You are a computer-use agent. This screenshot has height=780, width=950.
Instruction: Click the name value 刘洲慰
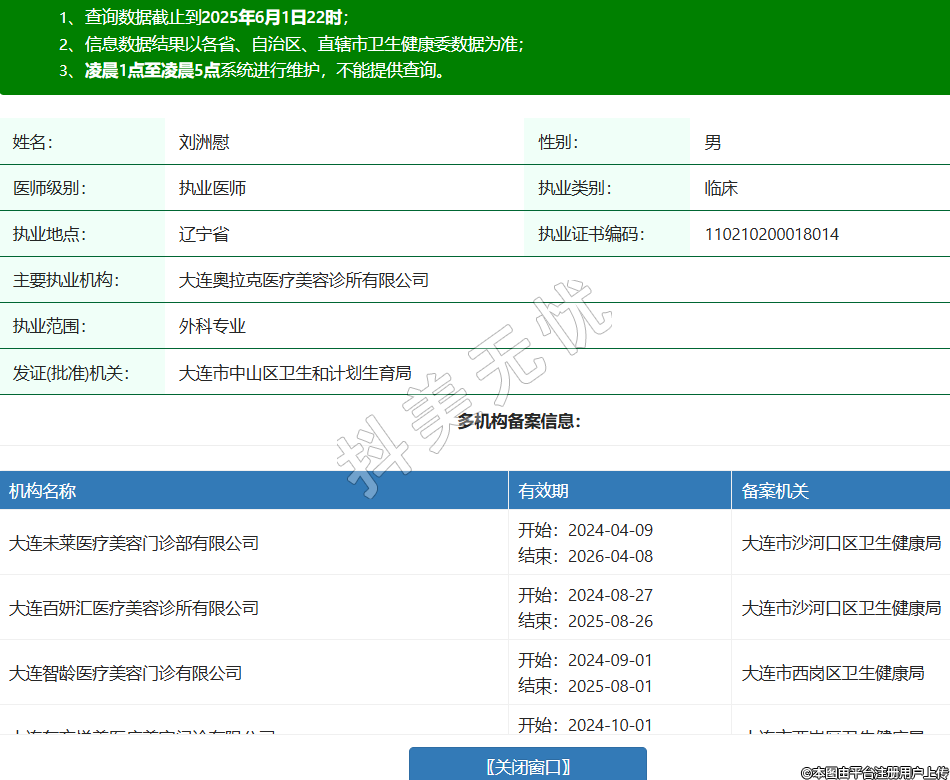(204, 143)
